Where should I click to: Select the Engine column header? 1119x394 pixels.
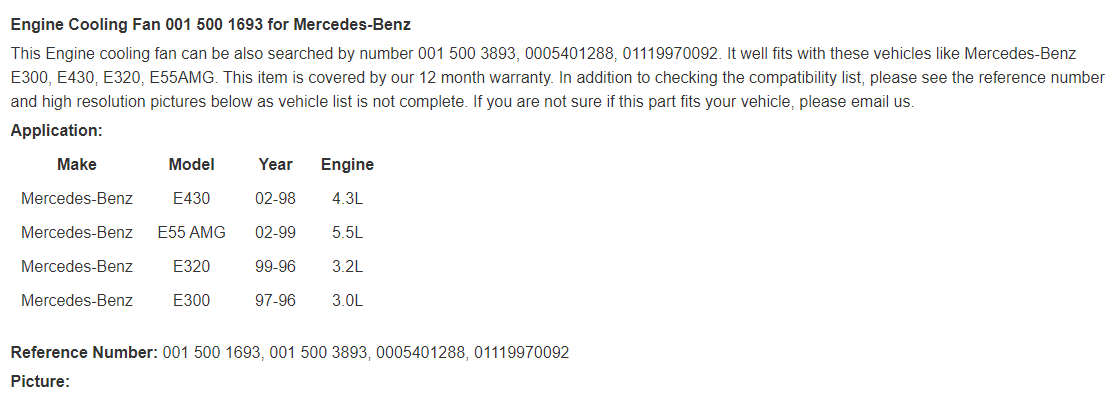[348, 165]
